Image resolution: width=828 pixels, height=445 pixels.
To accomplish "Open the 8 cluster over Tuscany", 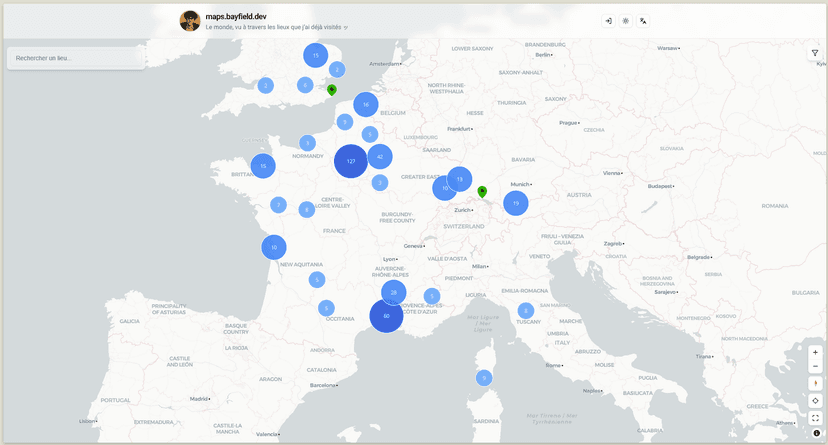I will click(525, 310).
